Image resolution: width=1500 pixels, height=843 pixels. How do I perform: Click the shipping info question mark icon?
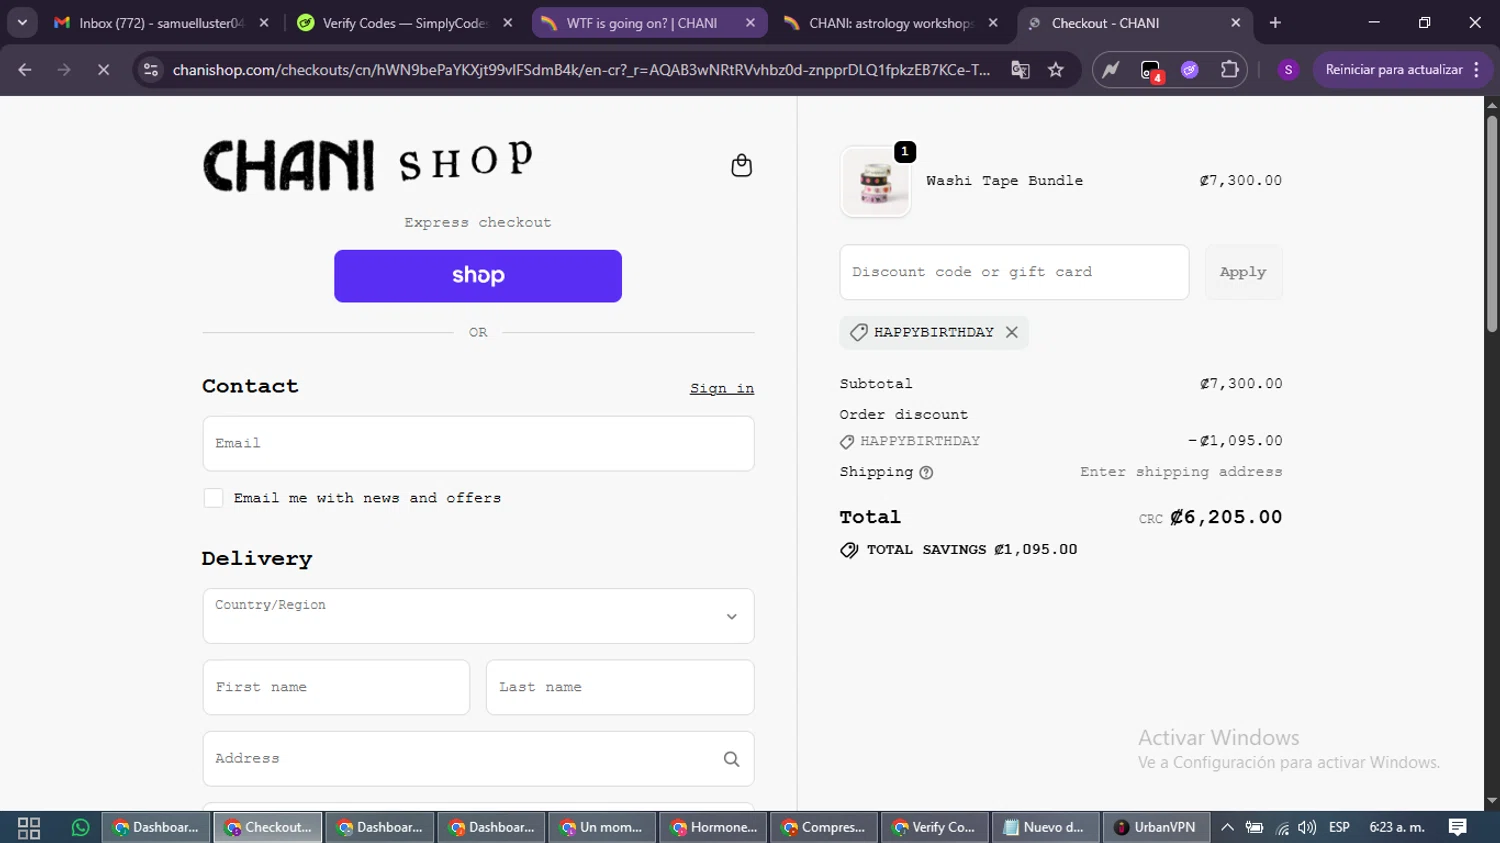[926, 473]
